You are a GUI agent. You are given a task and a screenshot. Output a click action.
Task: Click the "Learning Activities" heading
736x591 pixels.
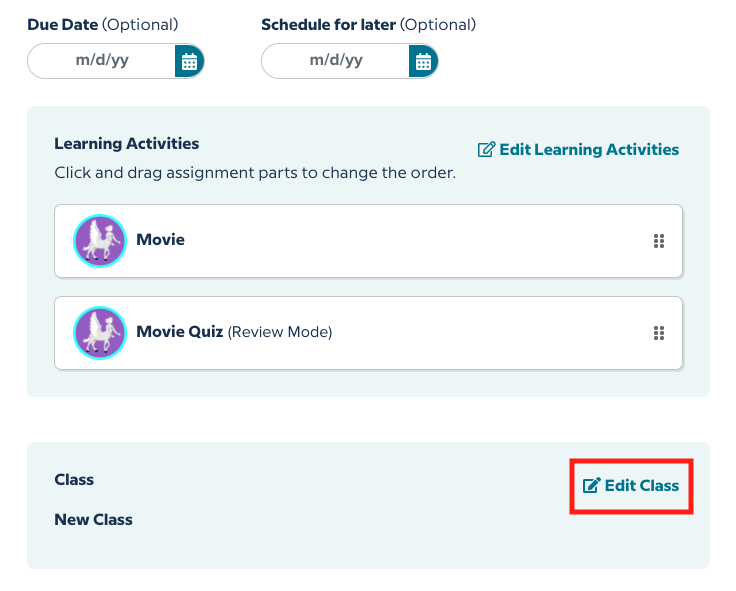coord(126,144)
